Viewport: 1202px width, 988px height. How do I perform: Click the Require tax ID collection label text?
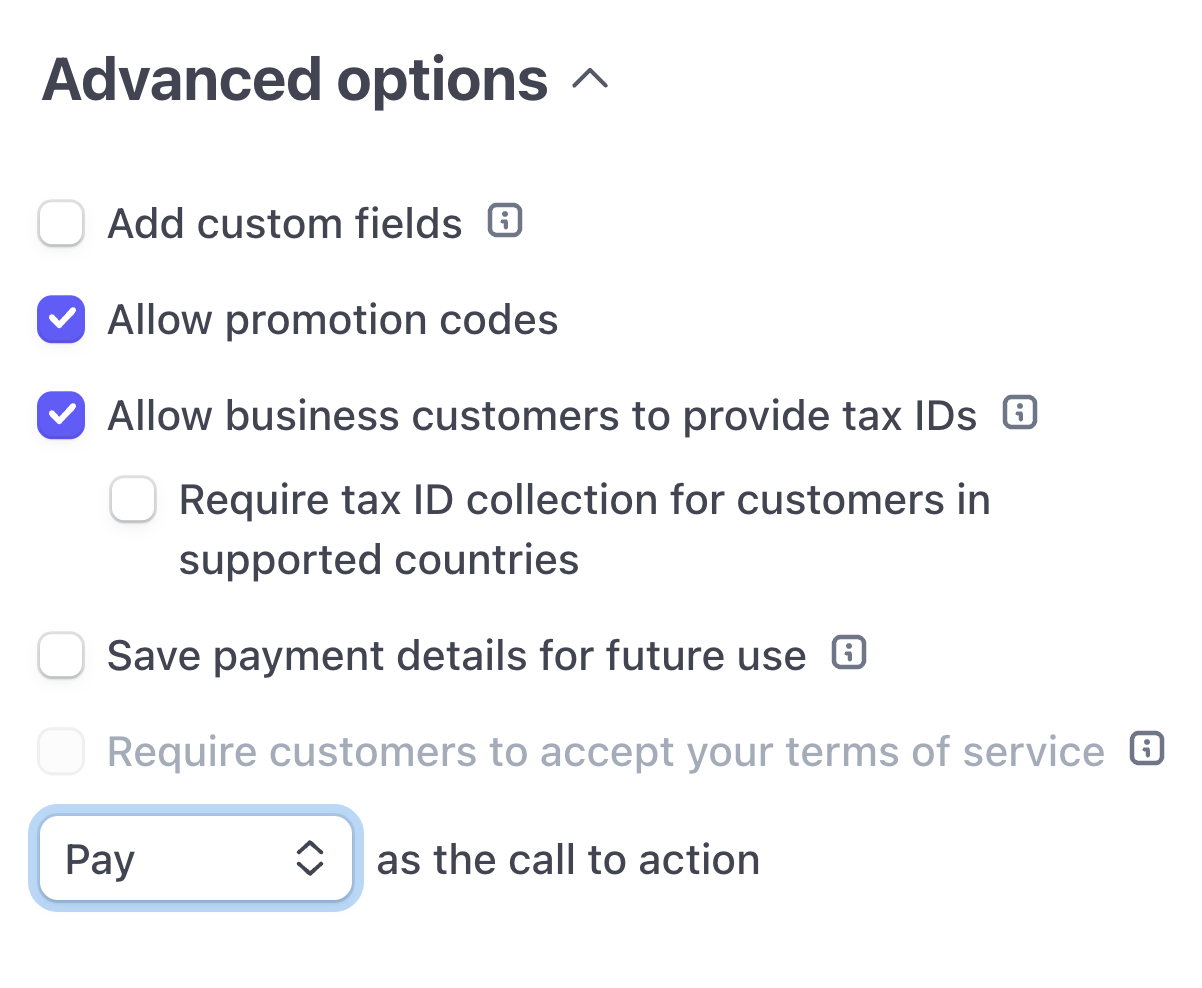pos(584,500)
